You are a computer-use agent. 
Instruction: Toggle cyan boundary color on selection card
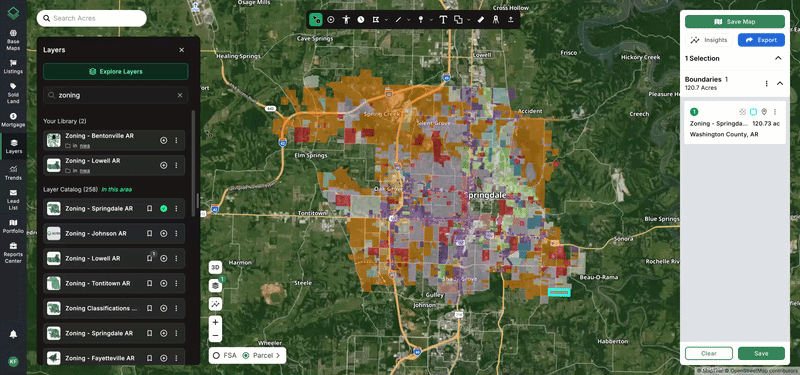[x=753, y=112]
